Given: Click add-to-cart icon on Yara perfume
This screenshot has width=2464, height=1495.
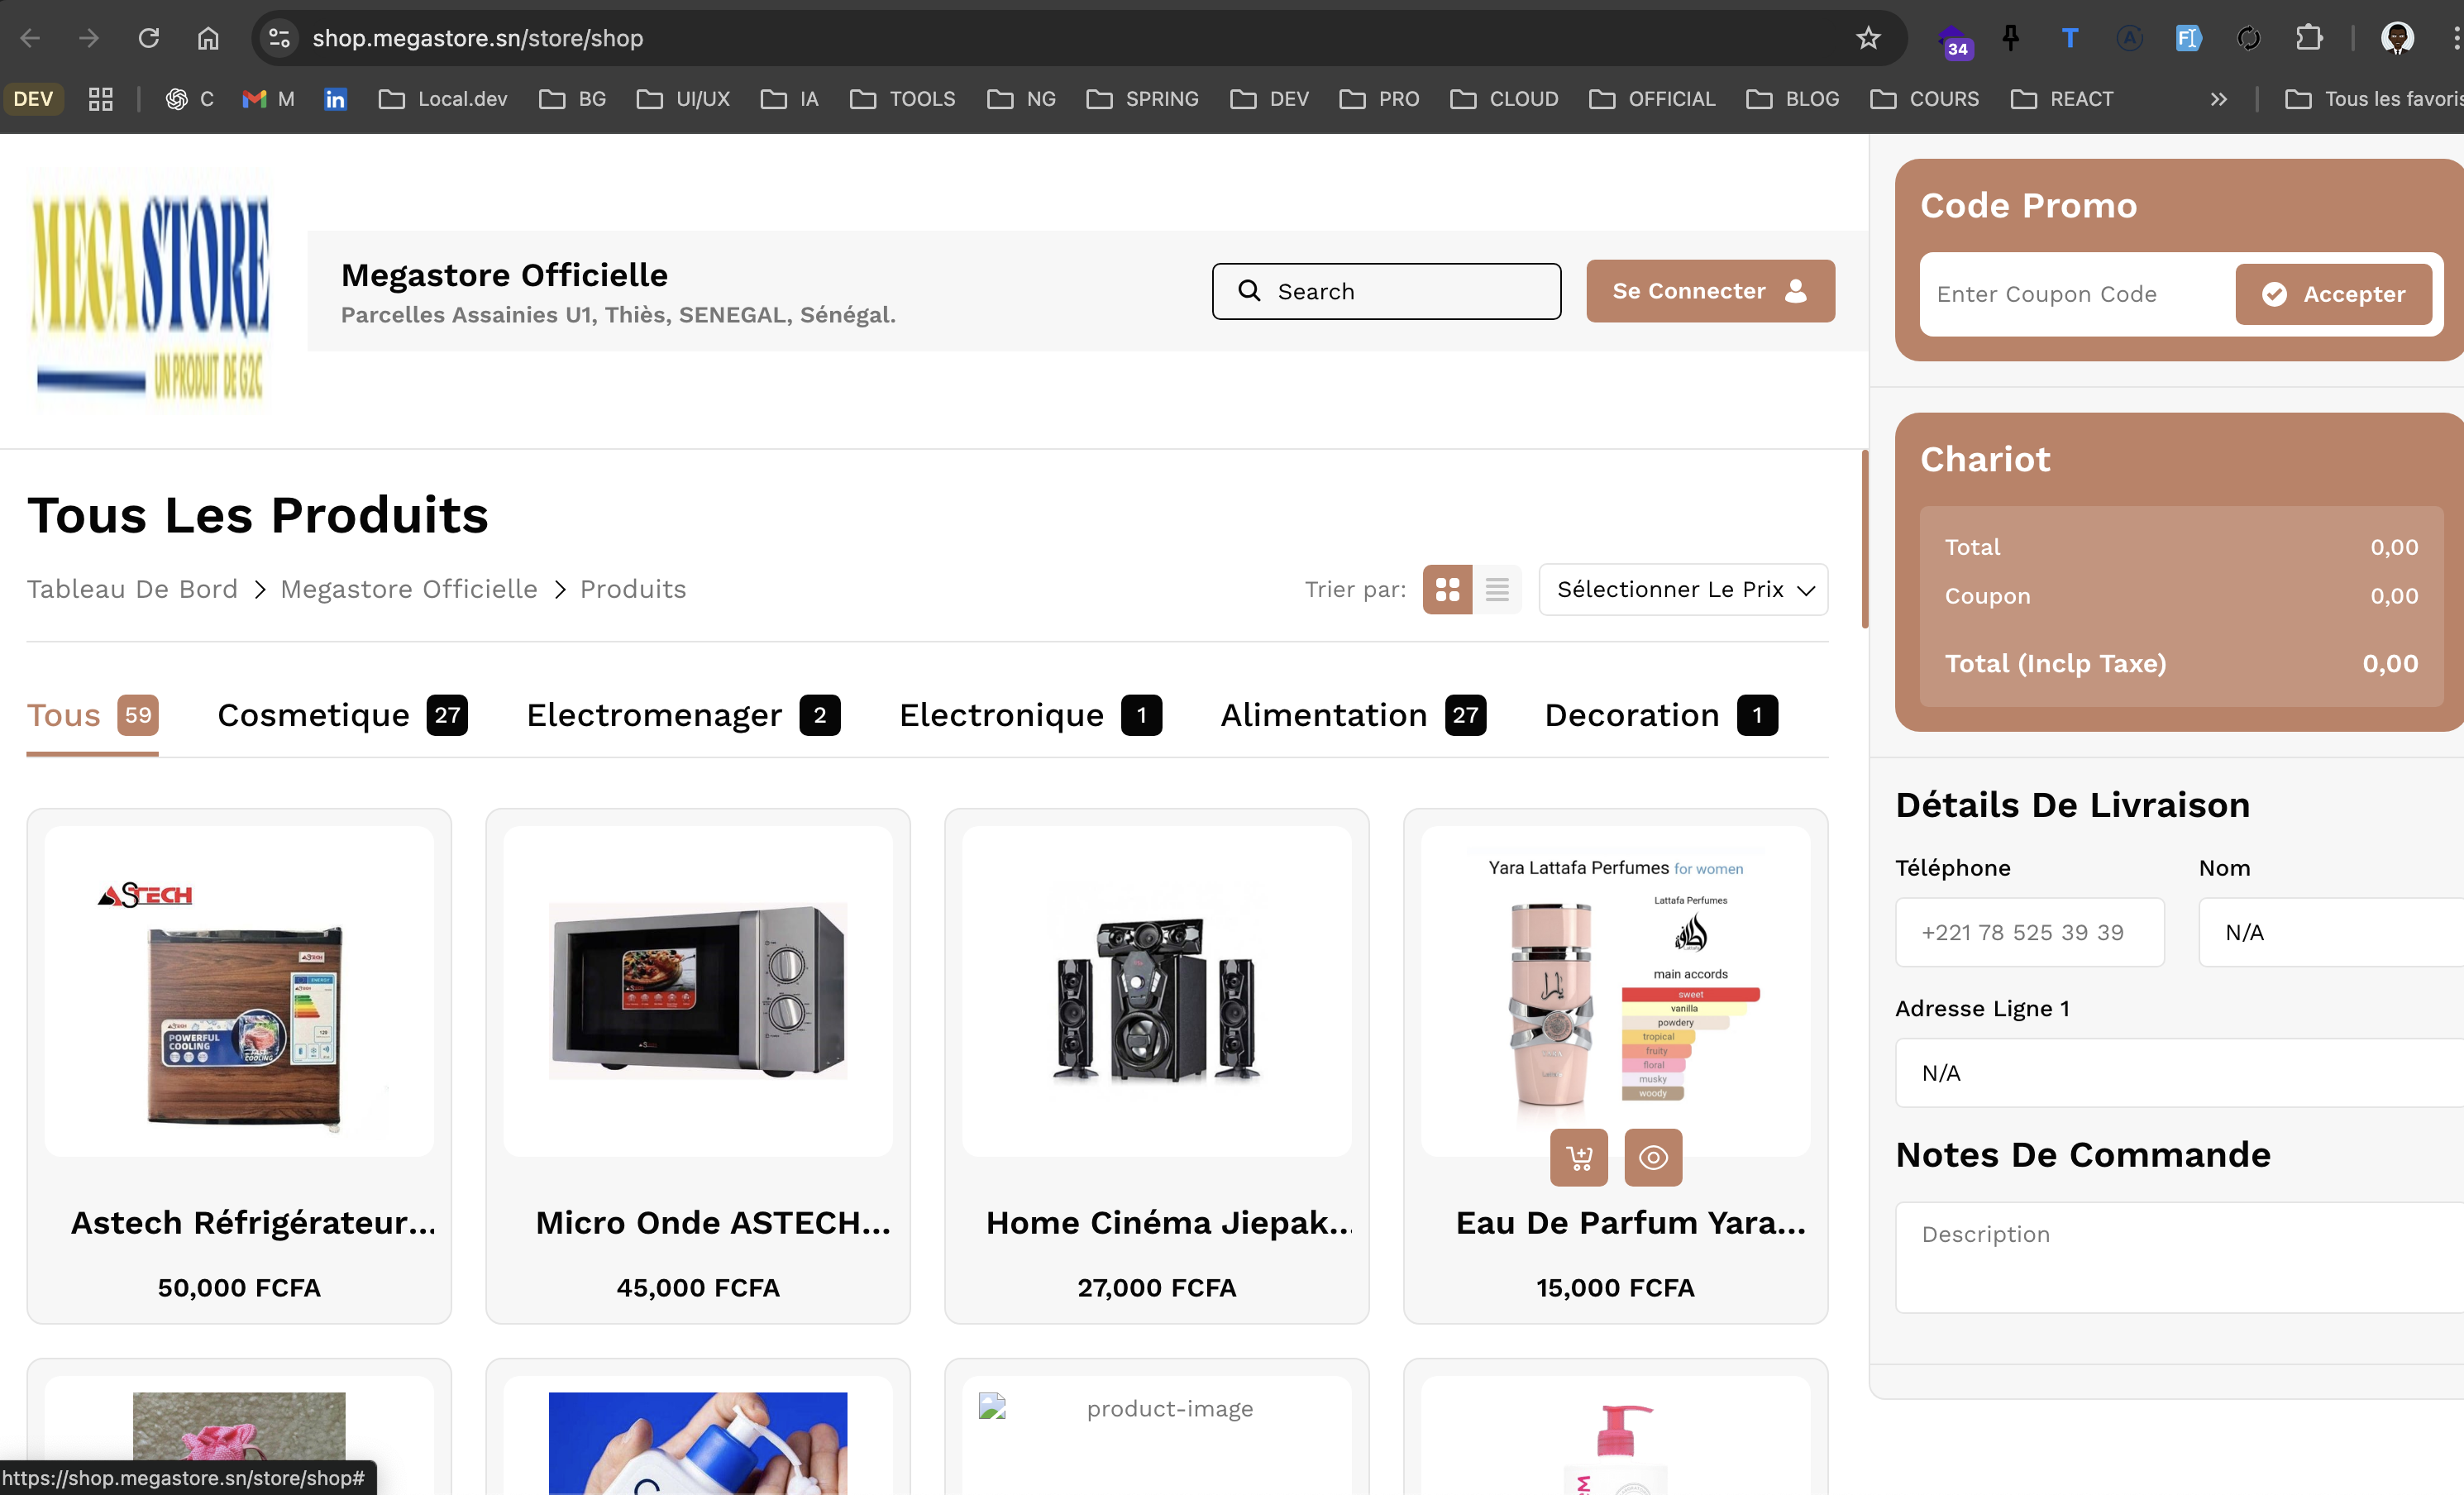Looking at the screenshot, I should tap(1578, 1157).
